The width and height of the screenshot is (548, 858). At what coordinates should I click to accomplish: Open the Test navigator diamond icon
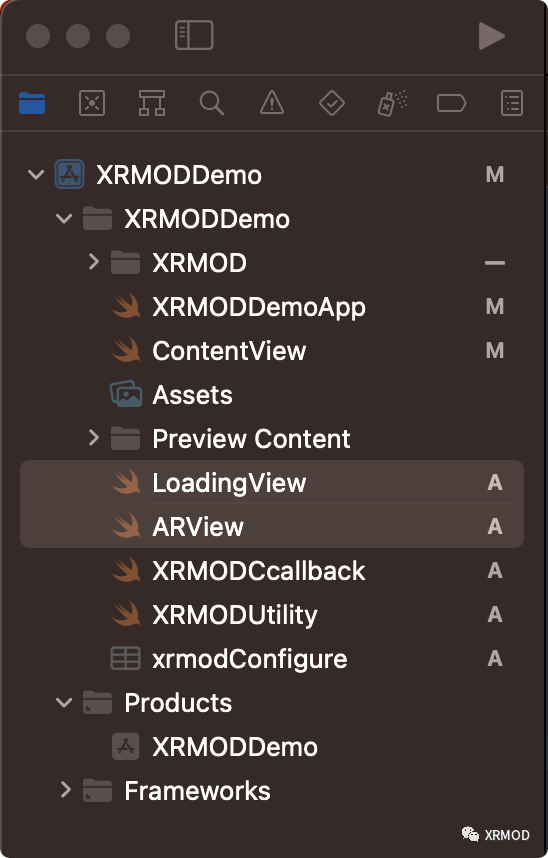[332, 103]
